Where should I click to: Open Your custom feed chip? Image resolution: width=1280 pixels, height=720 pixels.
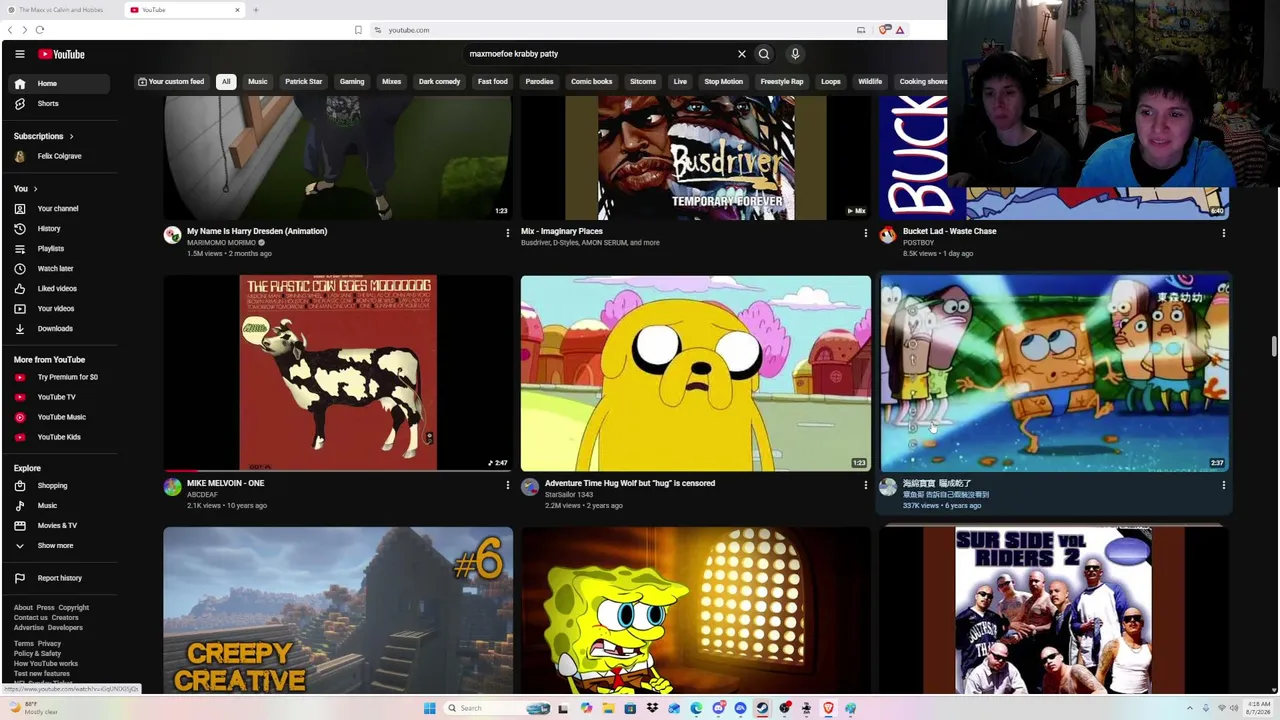click(x=171, y=82)
